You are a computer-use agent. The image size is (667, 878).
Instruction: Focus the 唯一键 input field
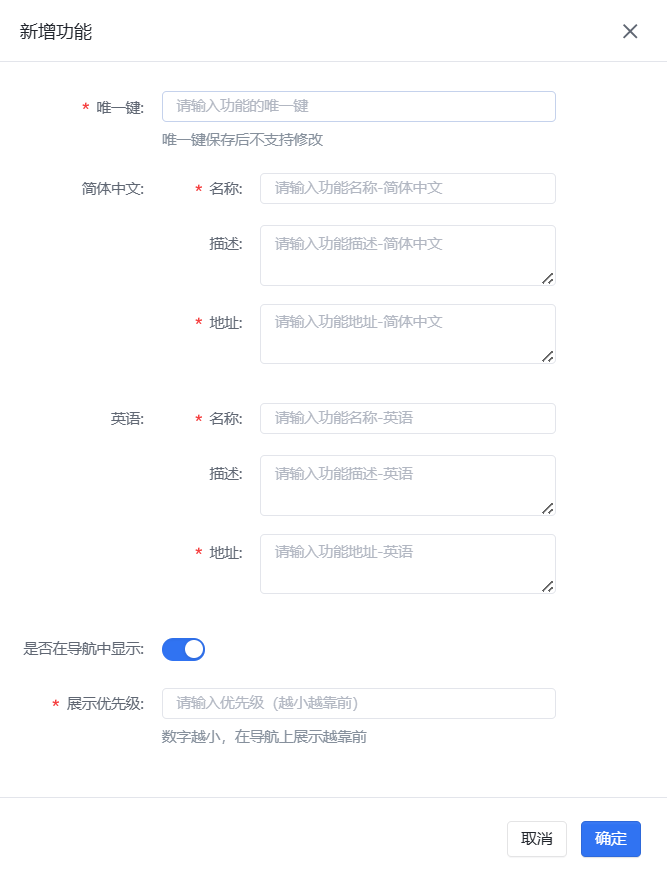(358, 107)
